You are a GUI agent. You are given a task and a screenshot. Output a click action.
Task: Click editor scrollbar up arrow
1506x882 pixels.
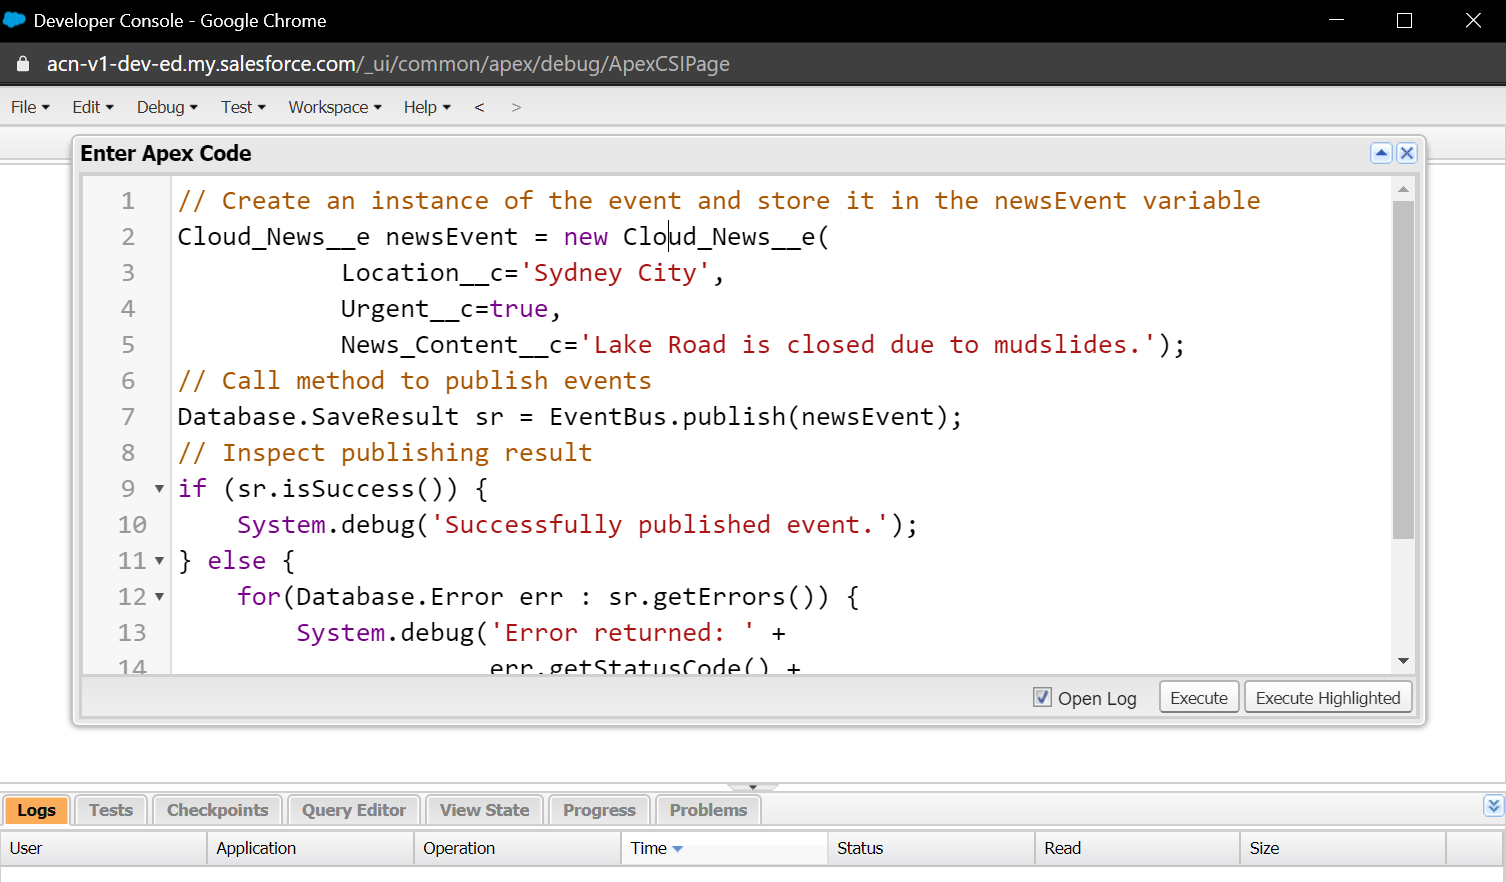click(1403, 189)
